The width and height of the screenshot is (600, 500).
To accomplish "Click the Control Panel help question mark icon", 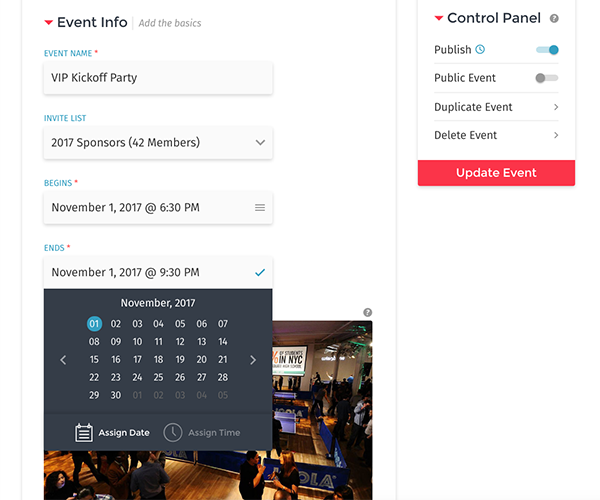I will (x=554, y=18).
